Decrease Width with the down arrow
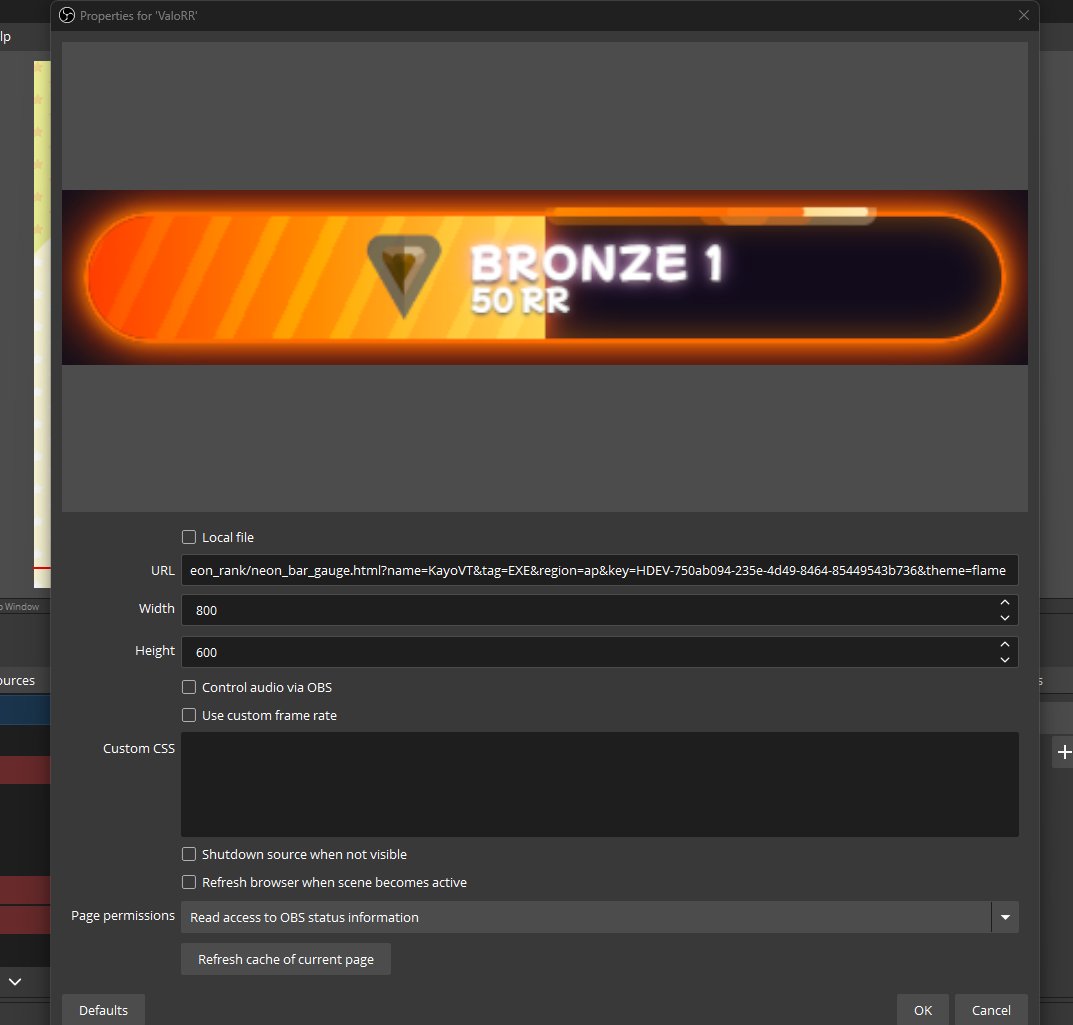1073x1025 pixels. pyautogui.click(x=1005, y=618)
